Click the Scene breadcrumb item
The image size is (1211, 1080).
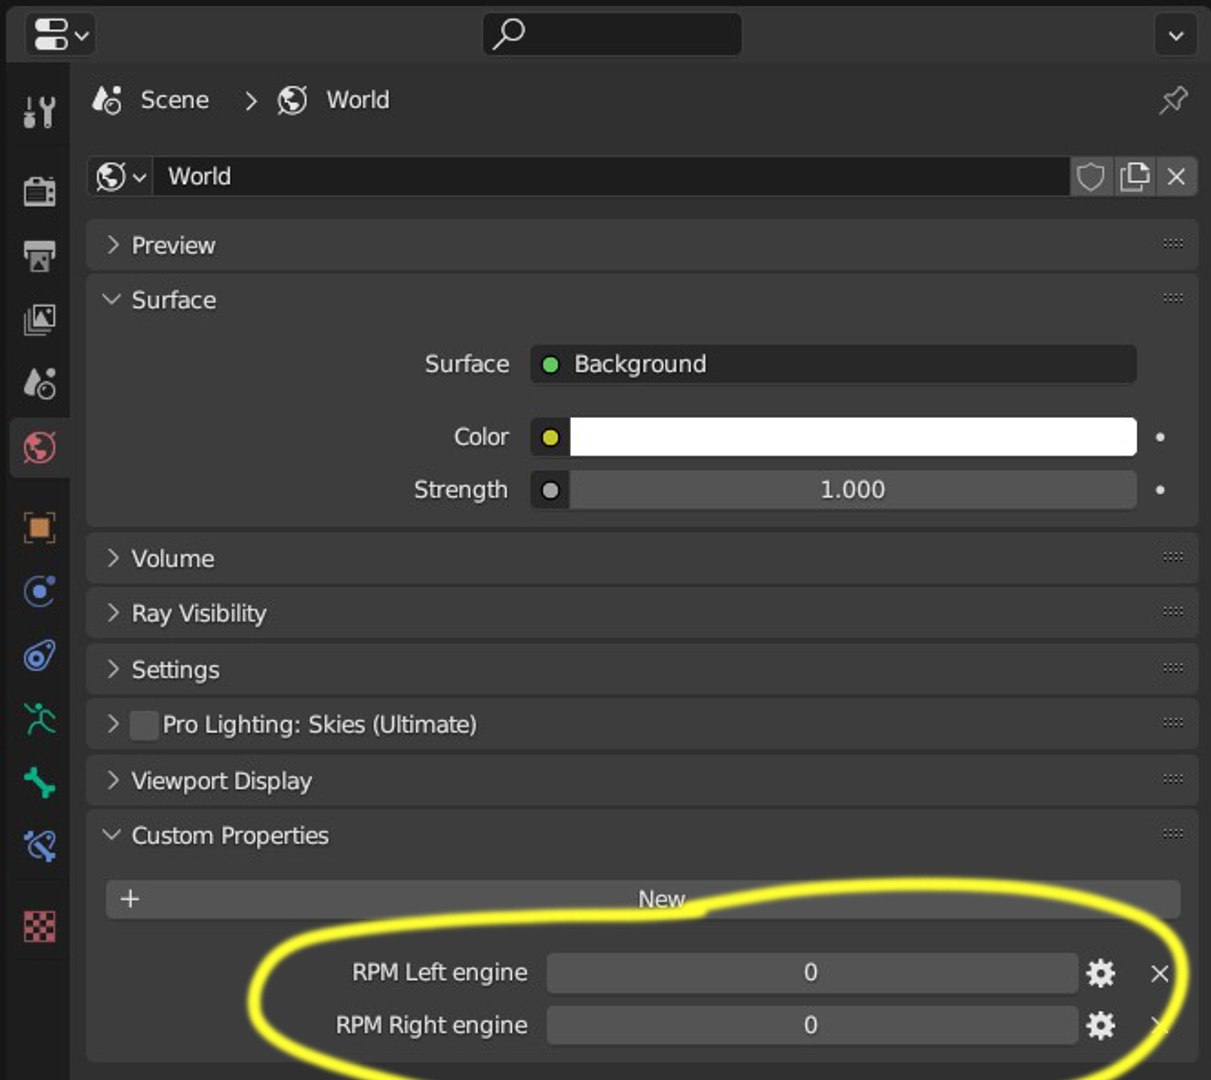point(173,100)
